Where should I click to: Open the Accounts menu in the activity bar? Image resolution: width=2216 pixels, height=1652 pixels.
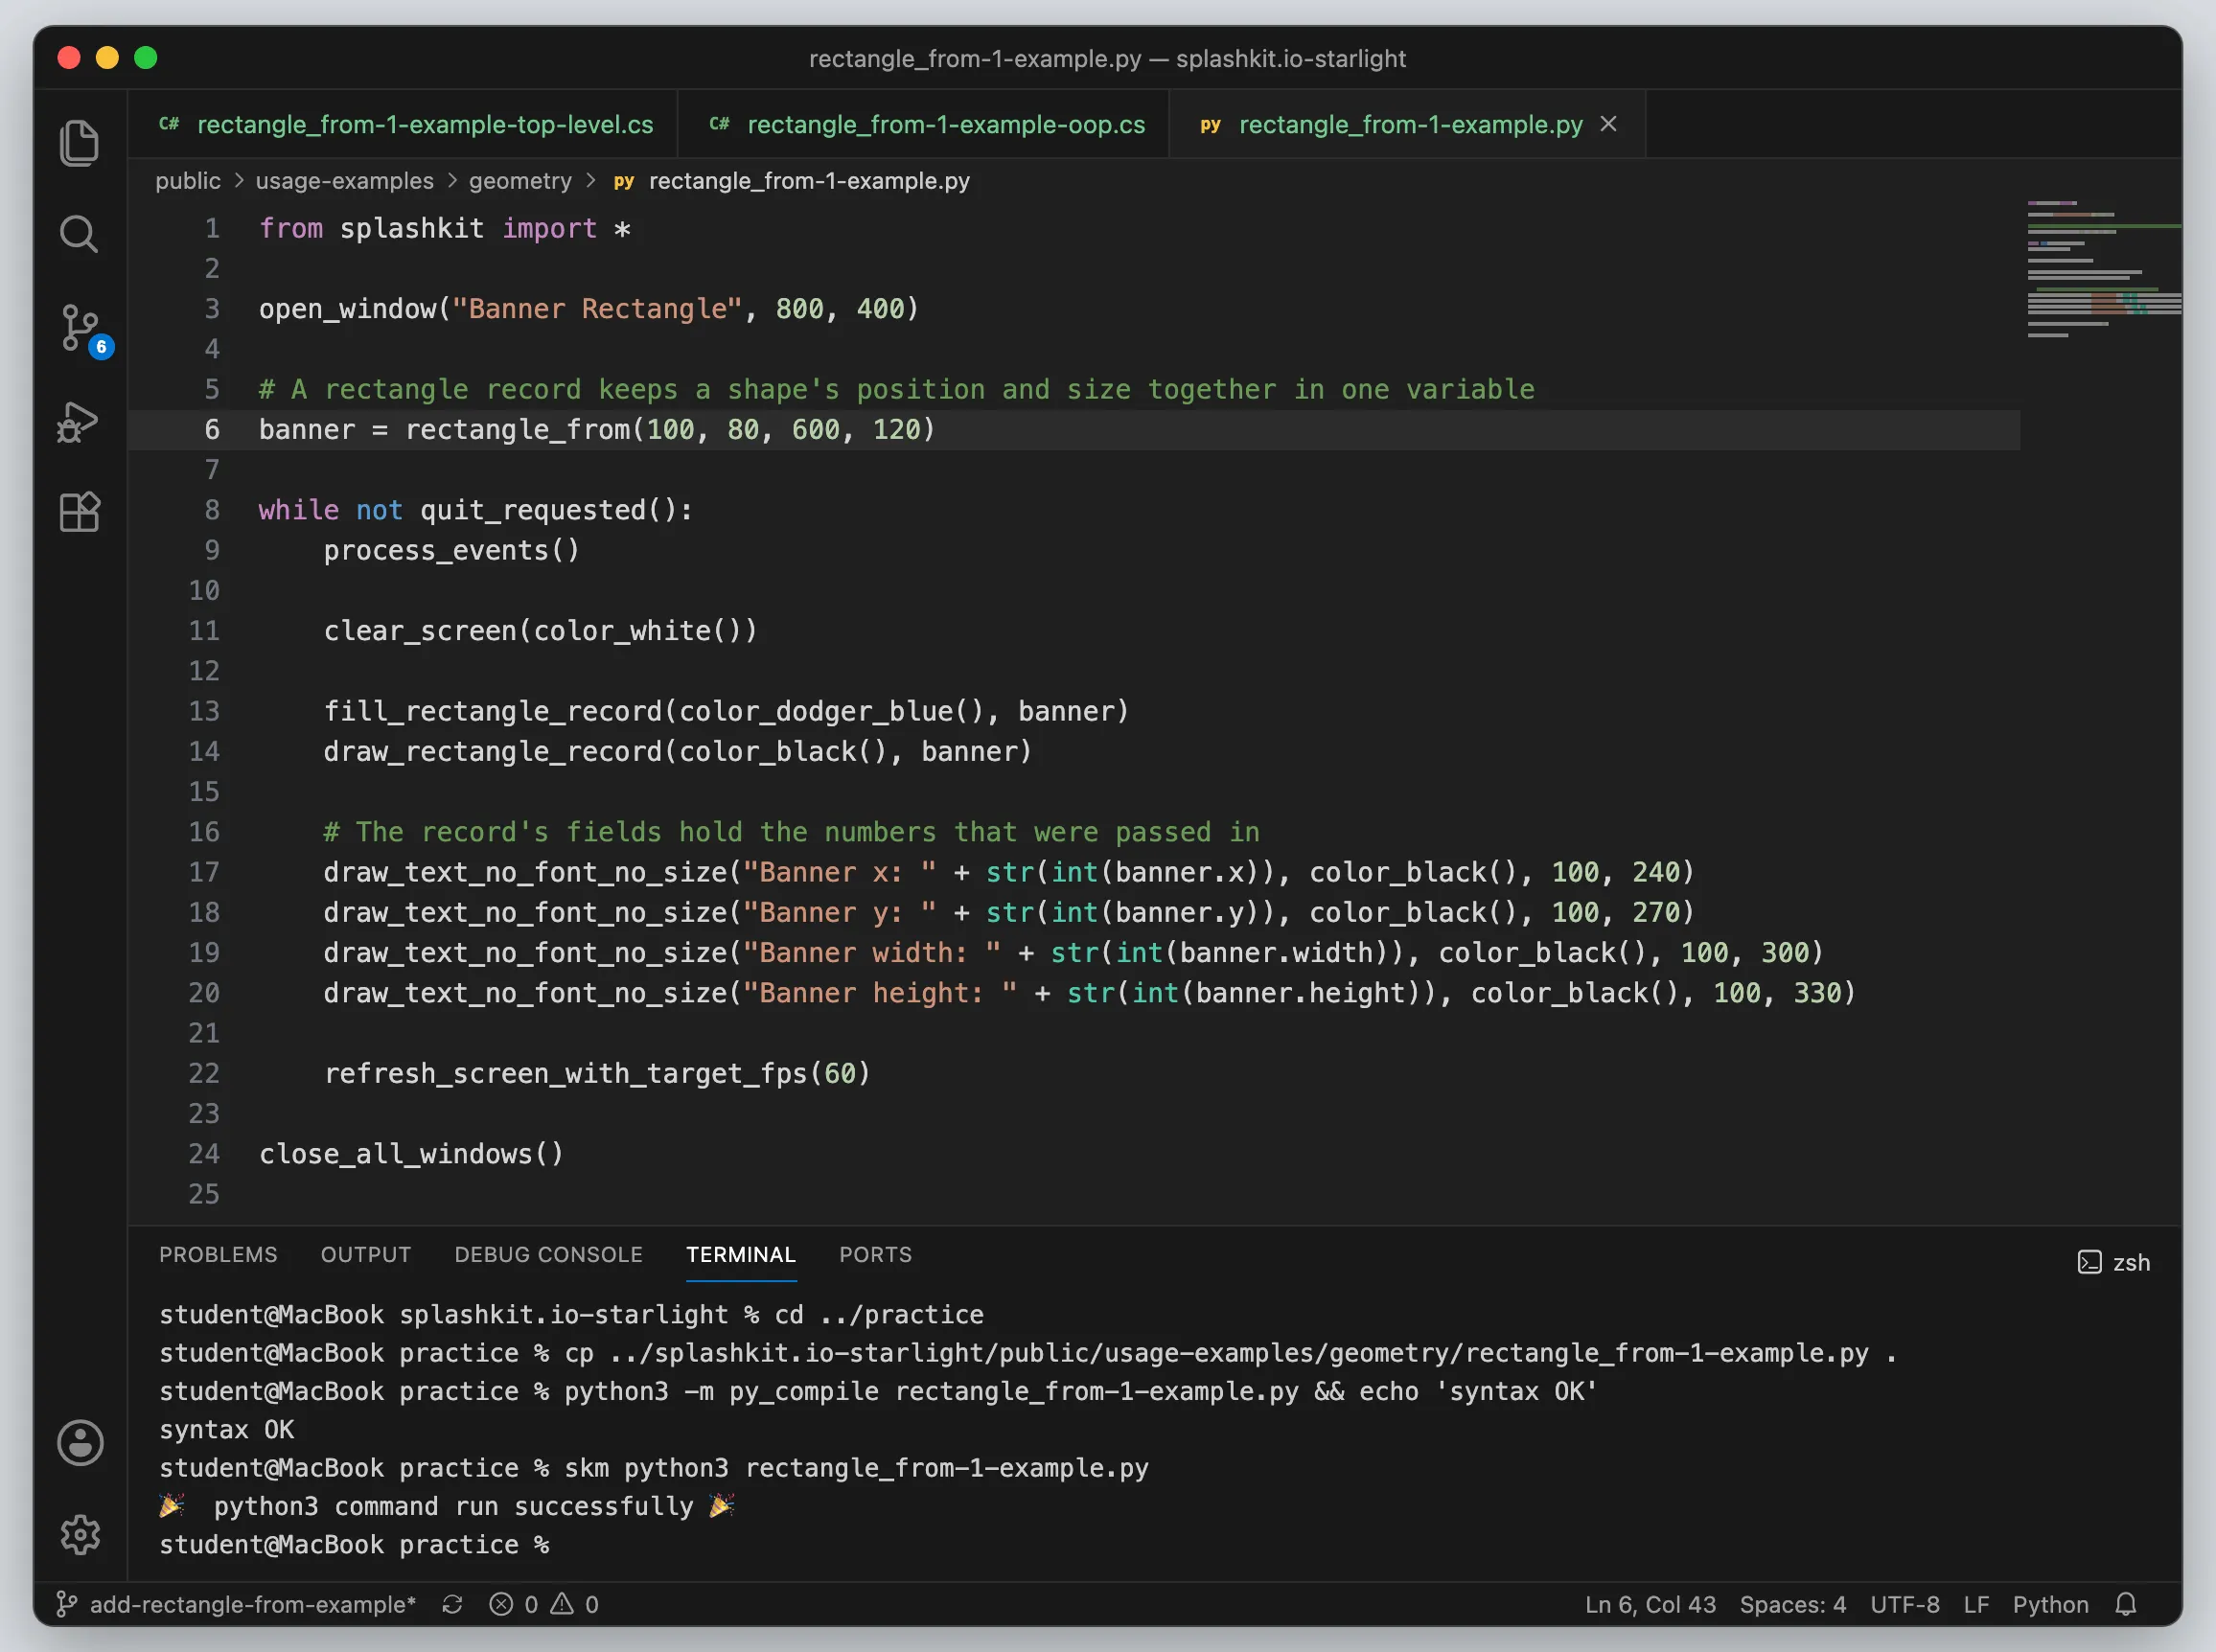(x=80, y=1442)
